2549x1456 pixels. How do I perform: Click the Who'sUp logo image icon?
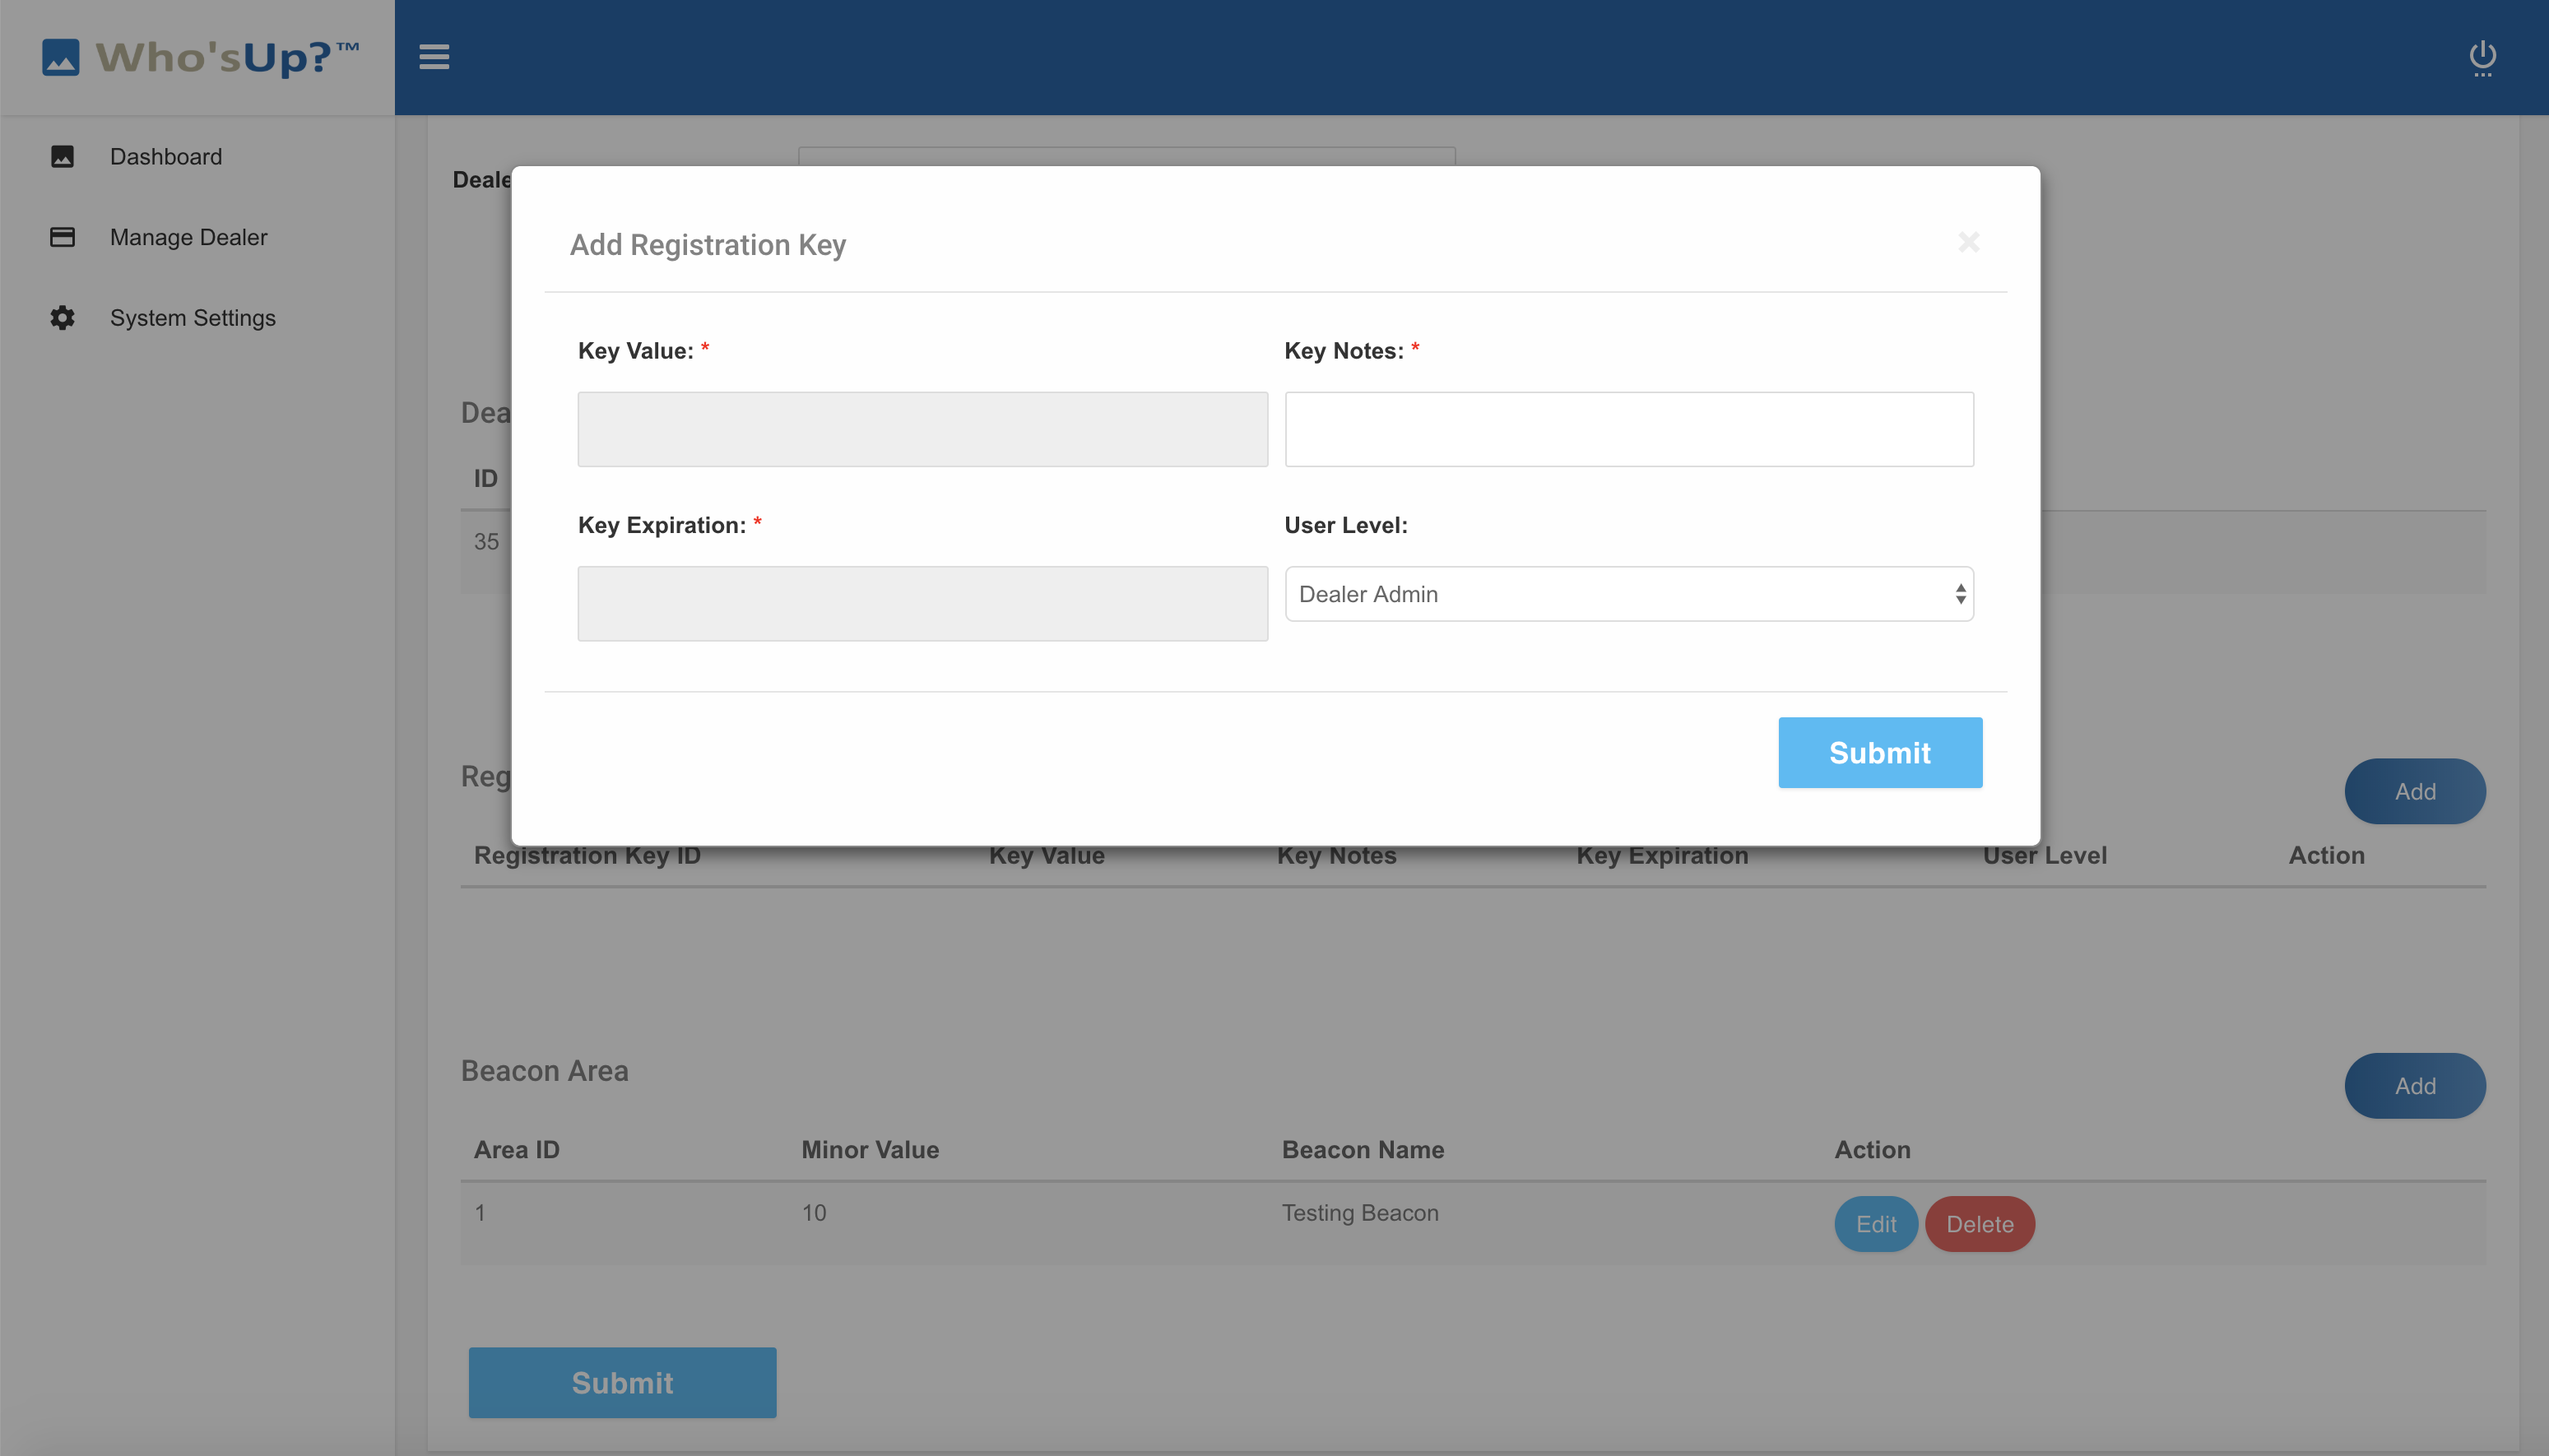point(61,57)
